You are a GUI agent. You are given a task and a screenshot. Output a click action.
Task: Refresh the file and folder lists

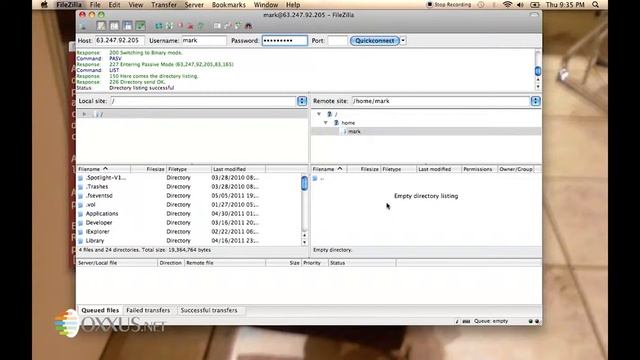pyautogui.click(x=158, y=26)
